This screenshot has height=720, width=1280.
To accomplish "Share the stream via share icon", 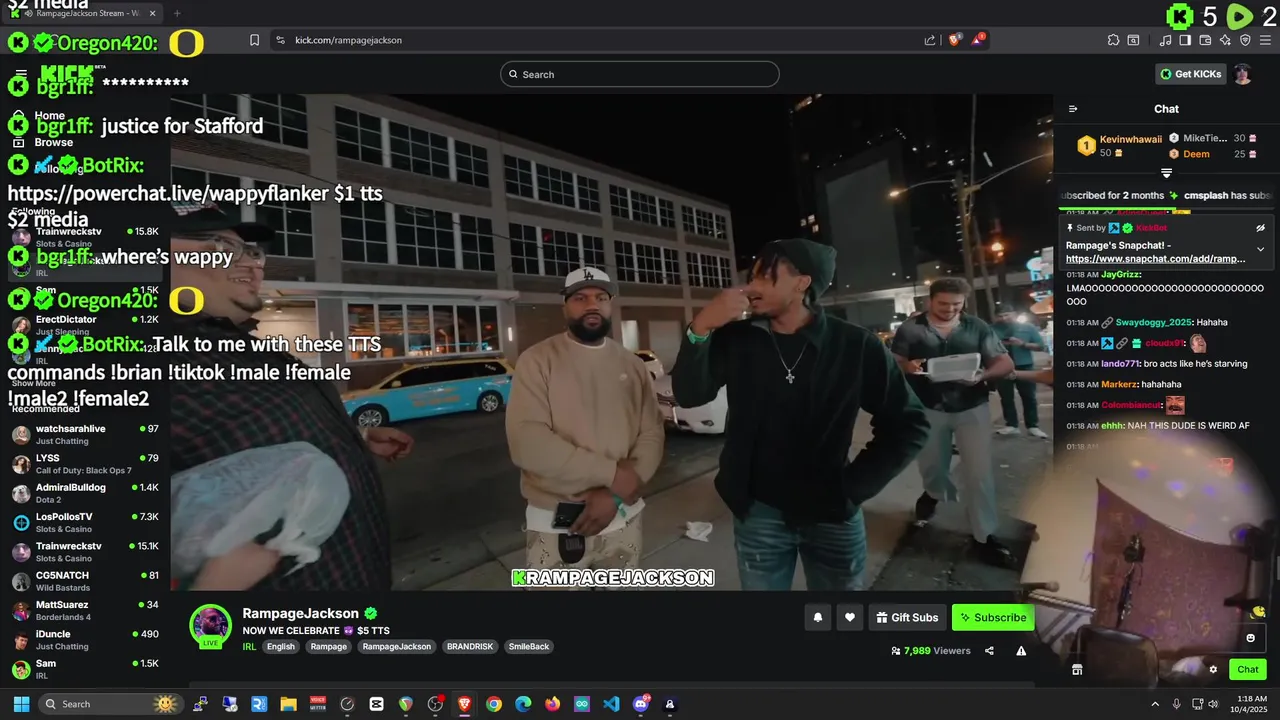I will [x=989, y=651].
